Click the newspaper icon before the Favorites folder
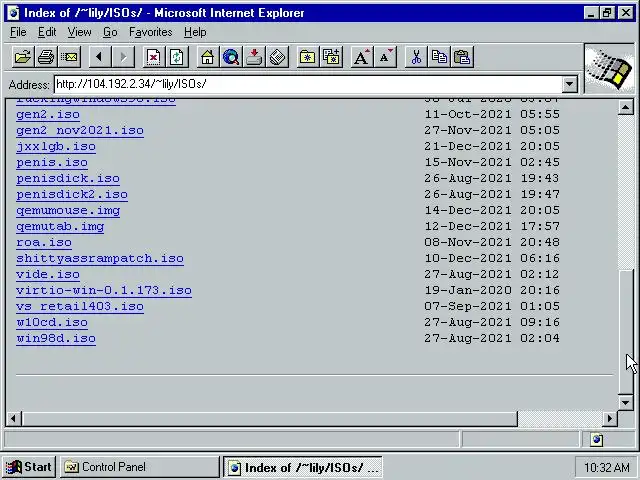The image size is (640, 480). coord(278,57)
